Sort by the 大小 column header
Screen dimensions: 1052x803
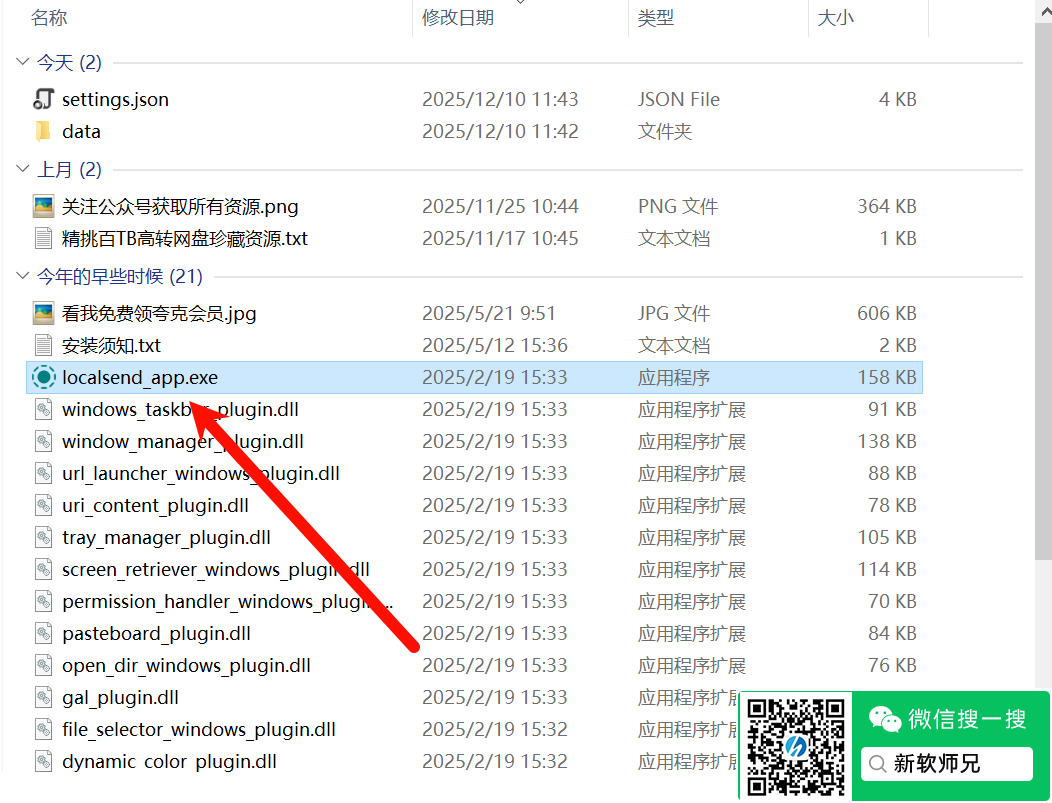point(836,17)
